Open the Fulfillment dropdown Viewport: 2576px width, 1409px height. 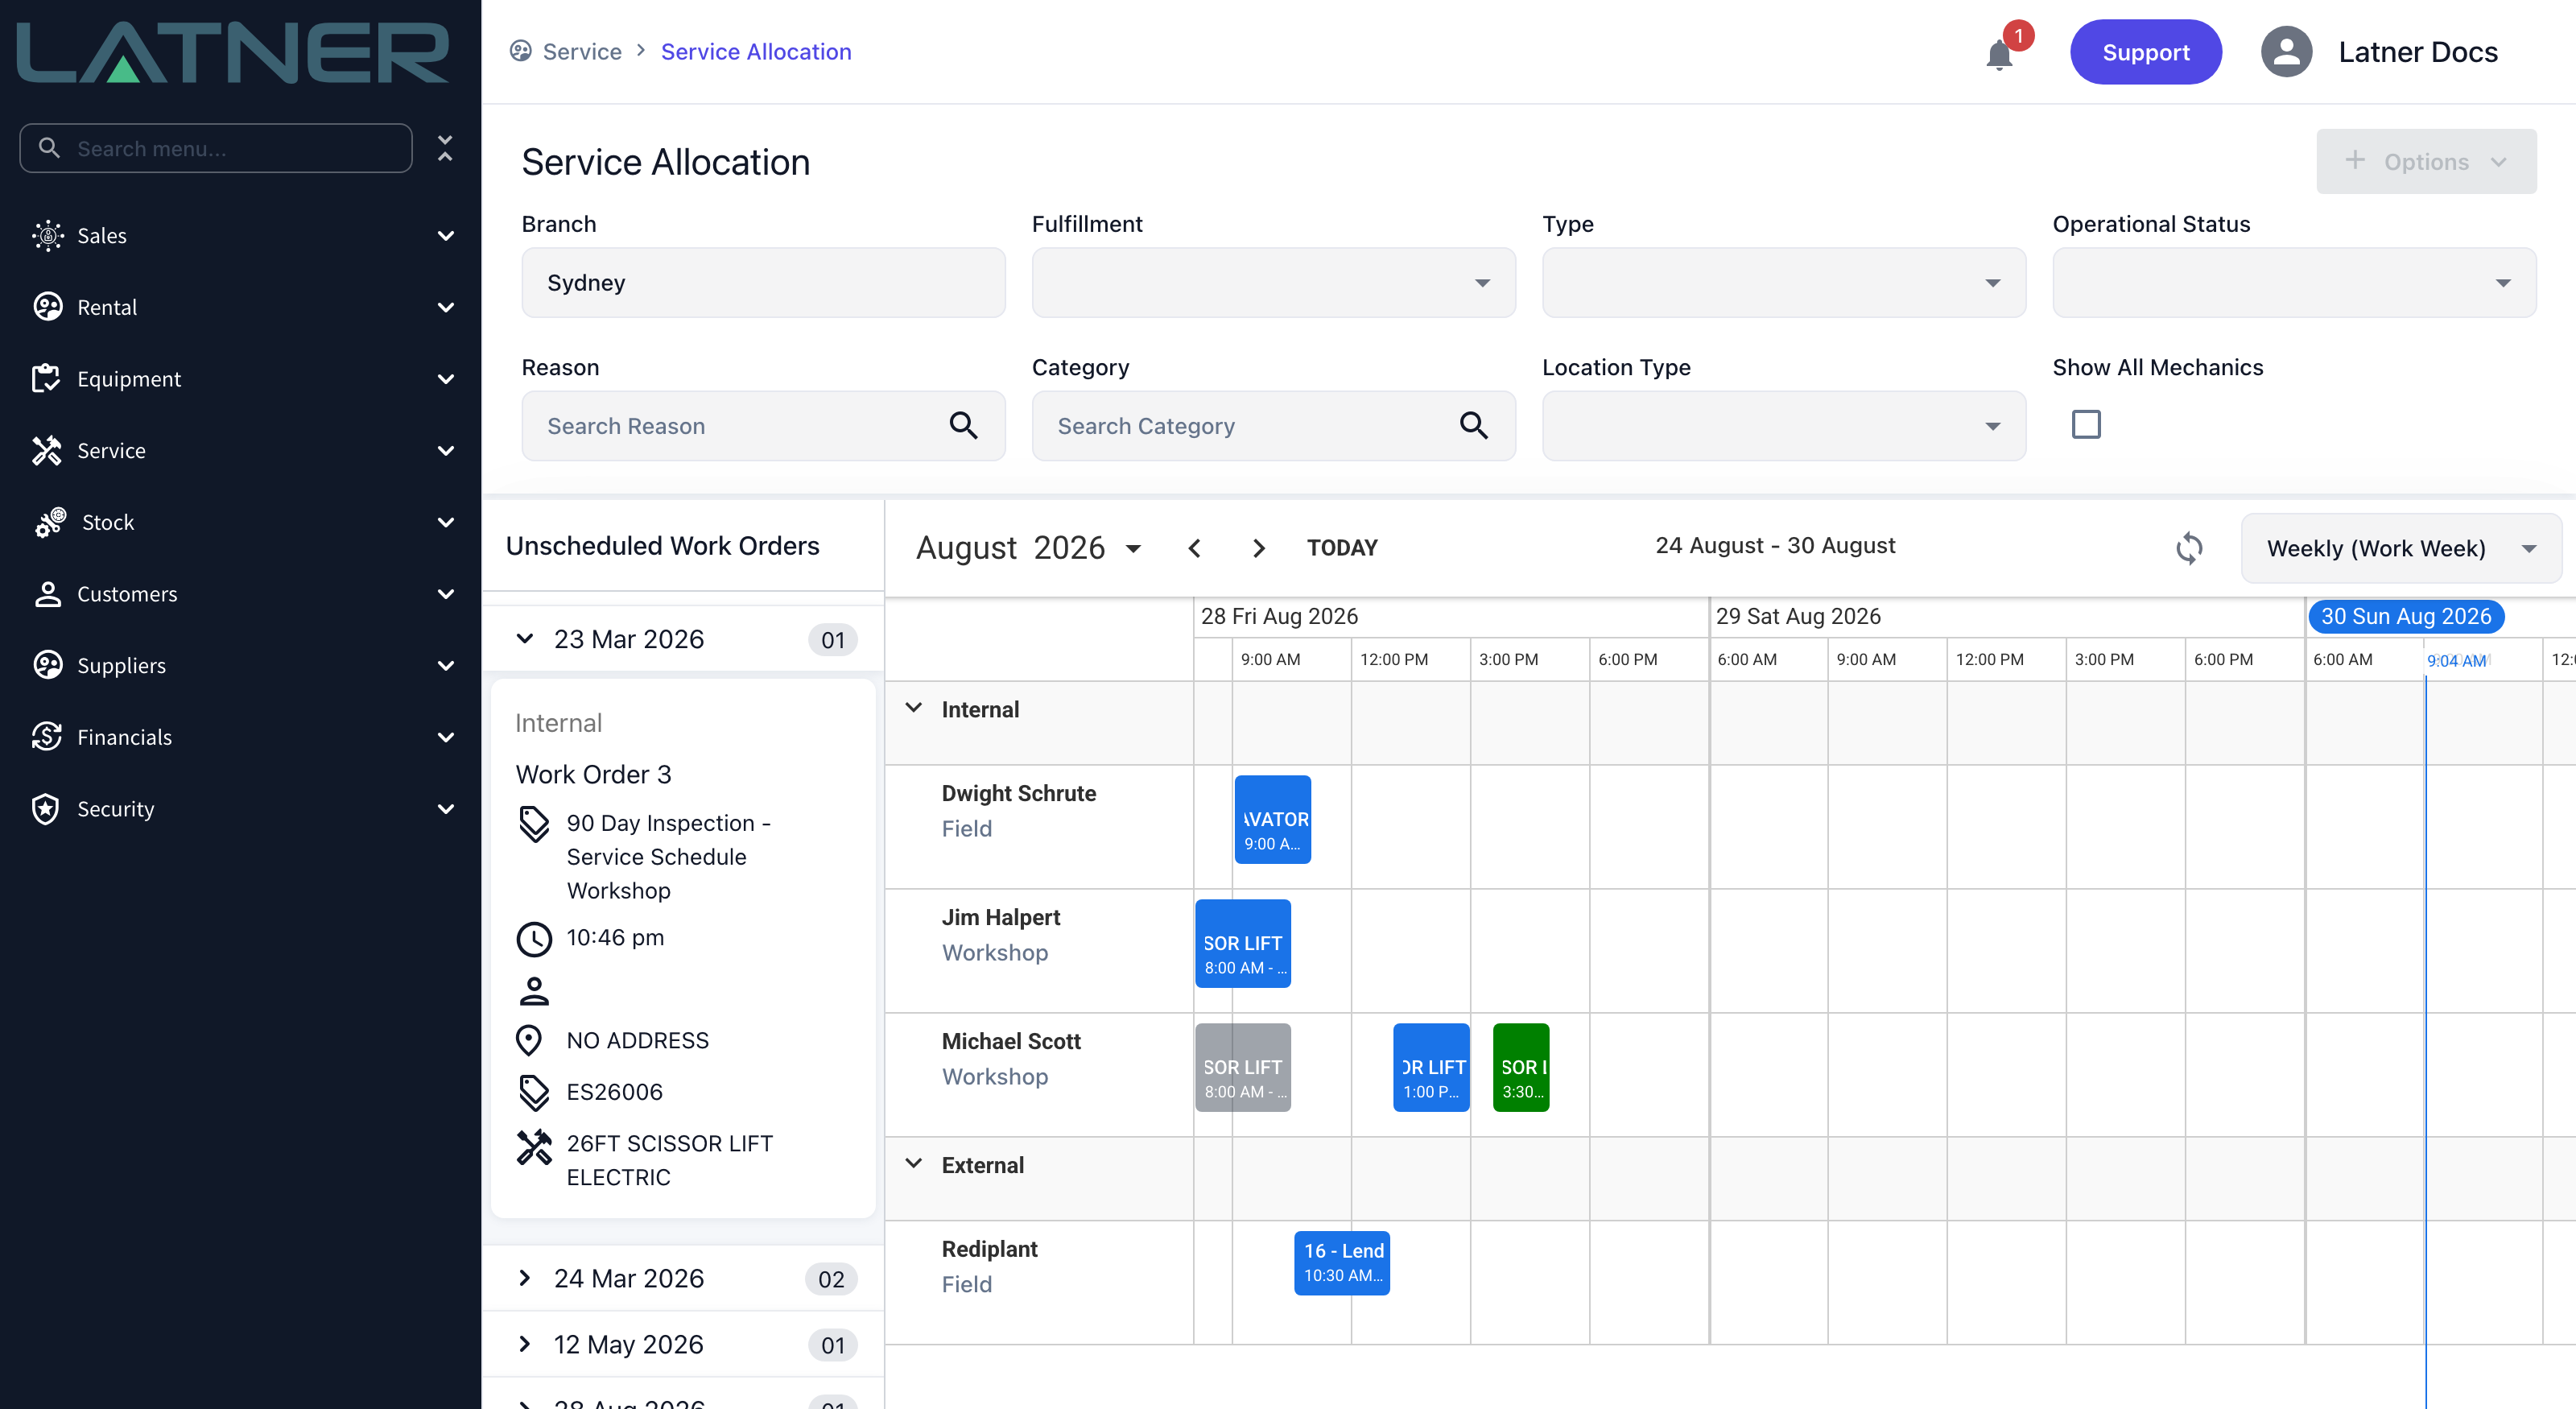pos(1273,283)
